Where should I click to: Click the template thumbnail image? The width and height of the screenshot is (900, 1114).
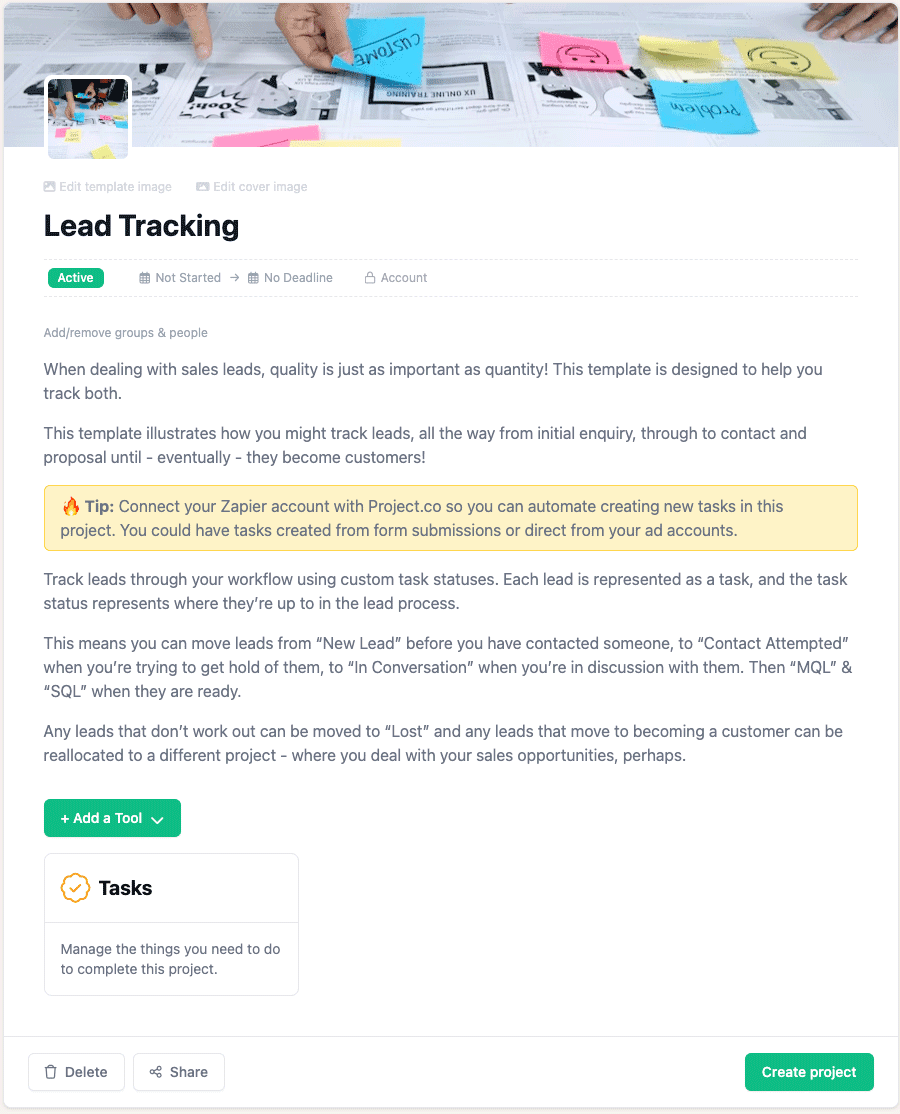pyautogui.click(x=88, y=117)
